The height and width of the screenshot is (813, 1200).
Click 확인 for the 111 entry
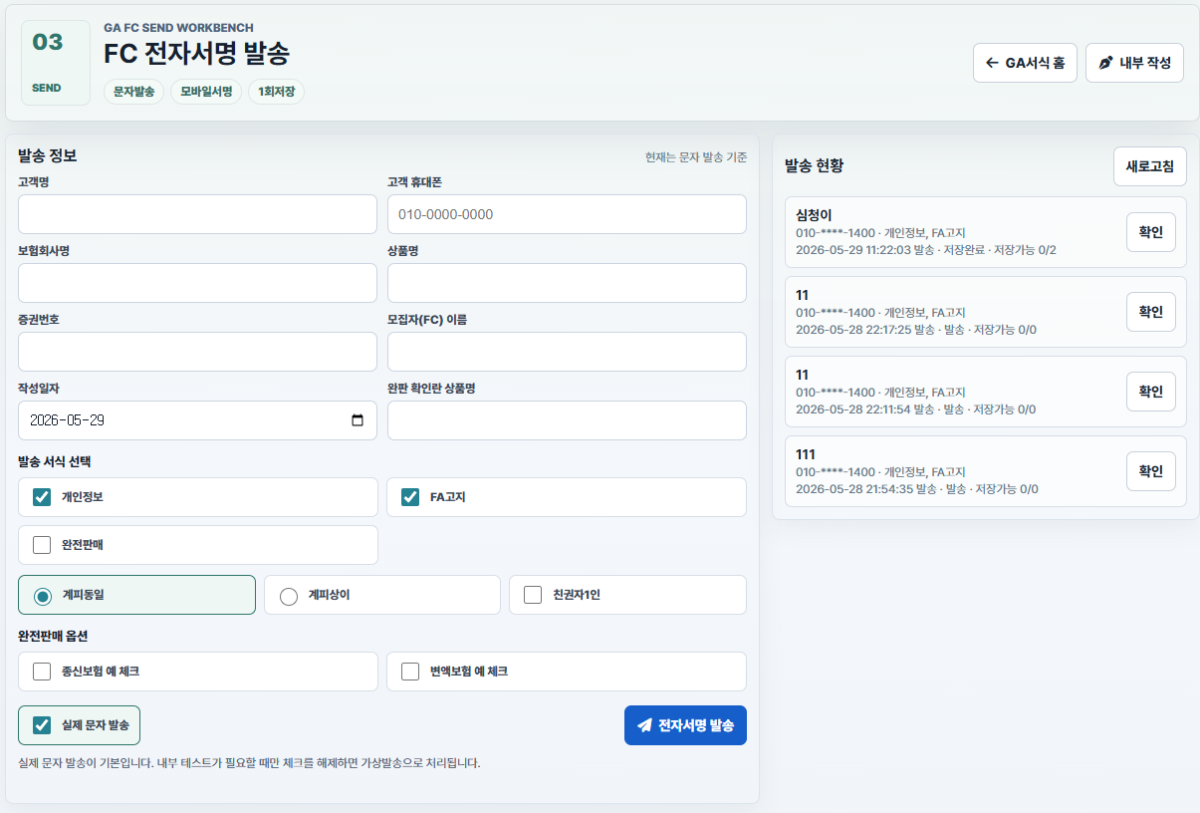point(1151,471)
